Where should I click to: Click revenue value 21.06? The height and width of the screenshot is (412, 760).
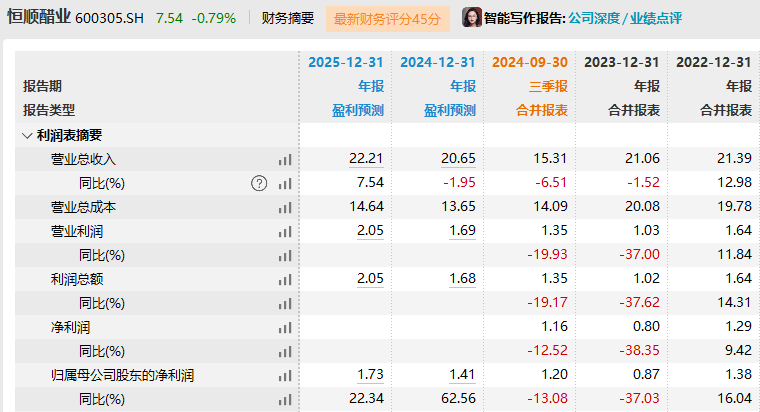(x=642, y=158)
